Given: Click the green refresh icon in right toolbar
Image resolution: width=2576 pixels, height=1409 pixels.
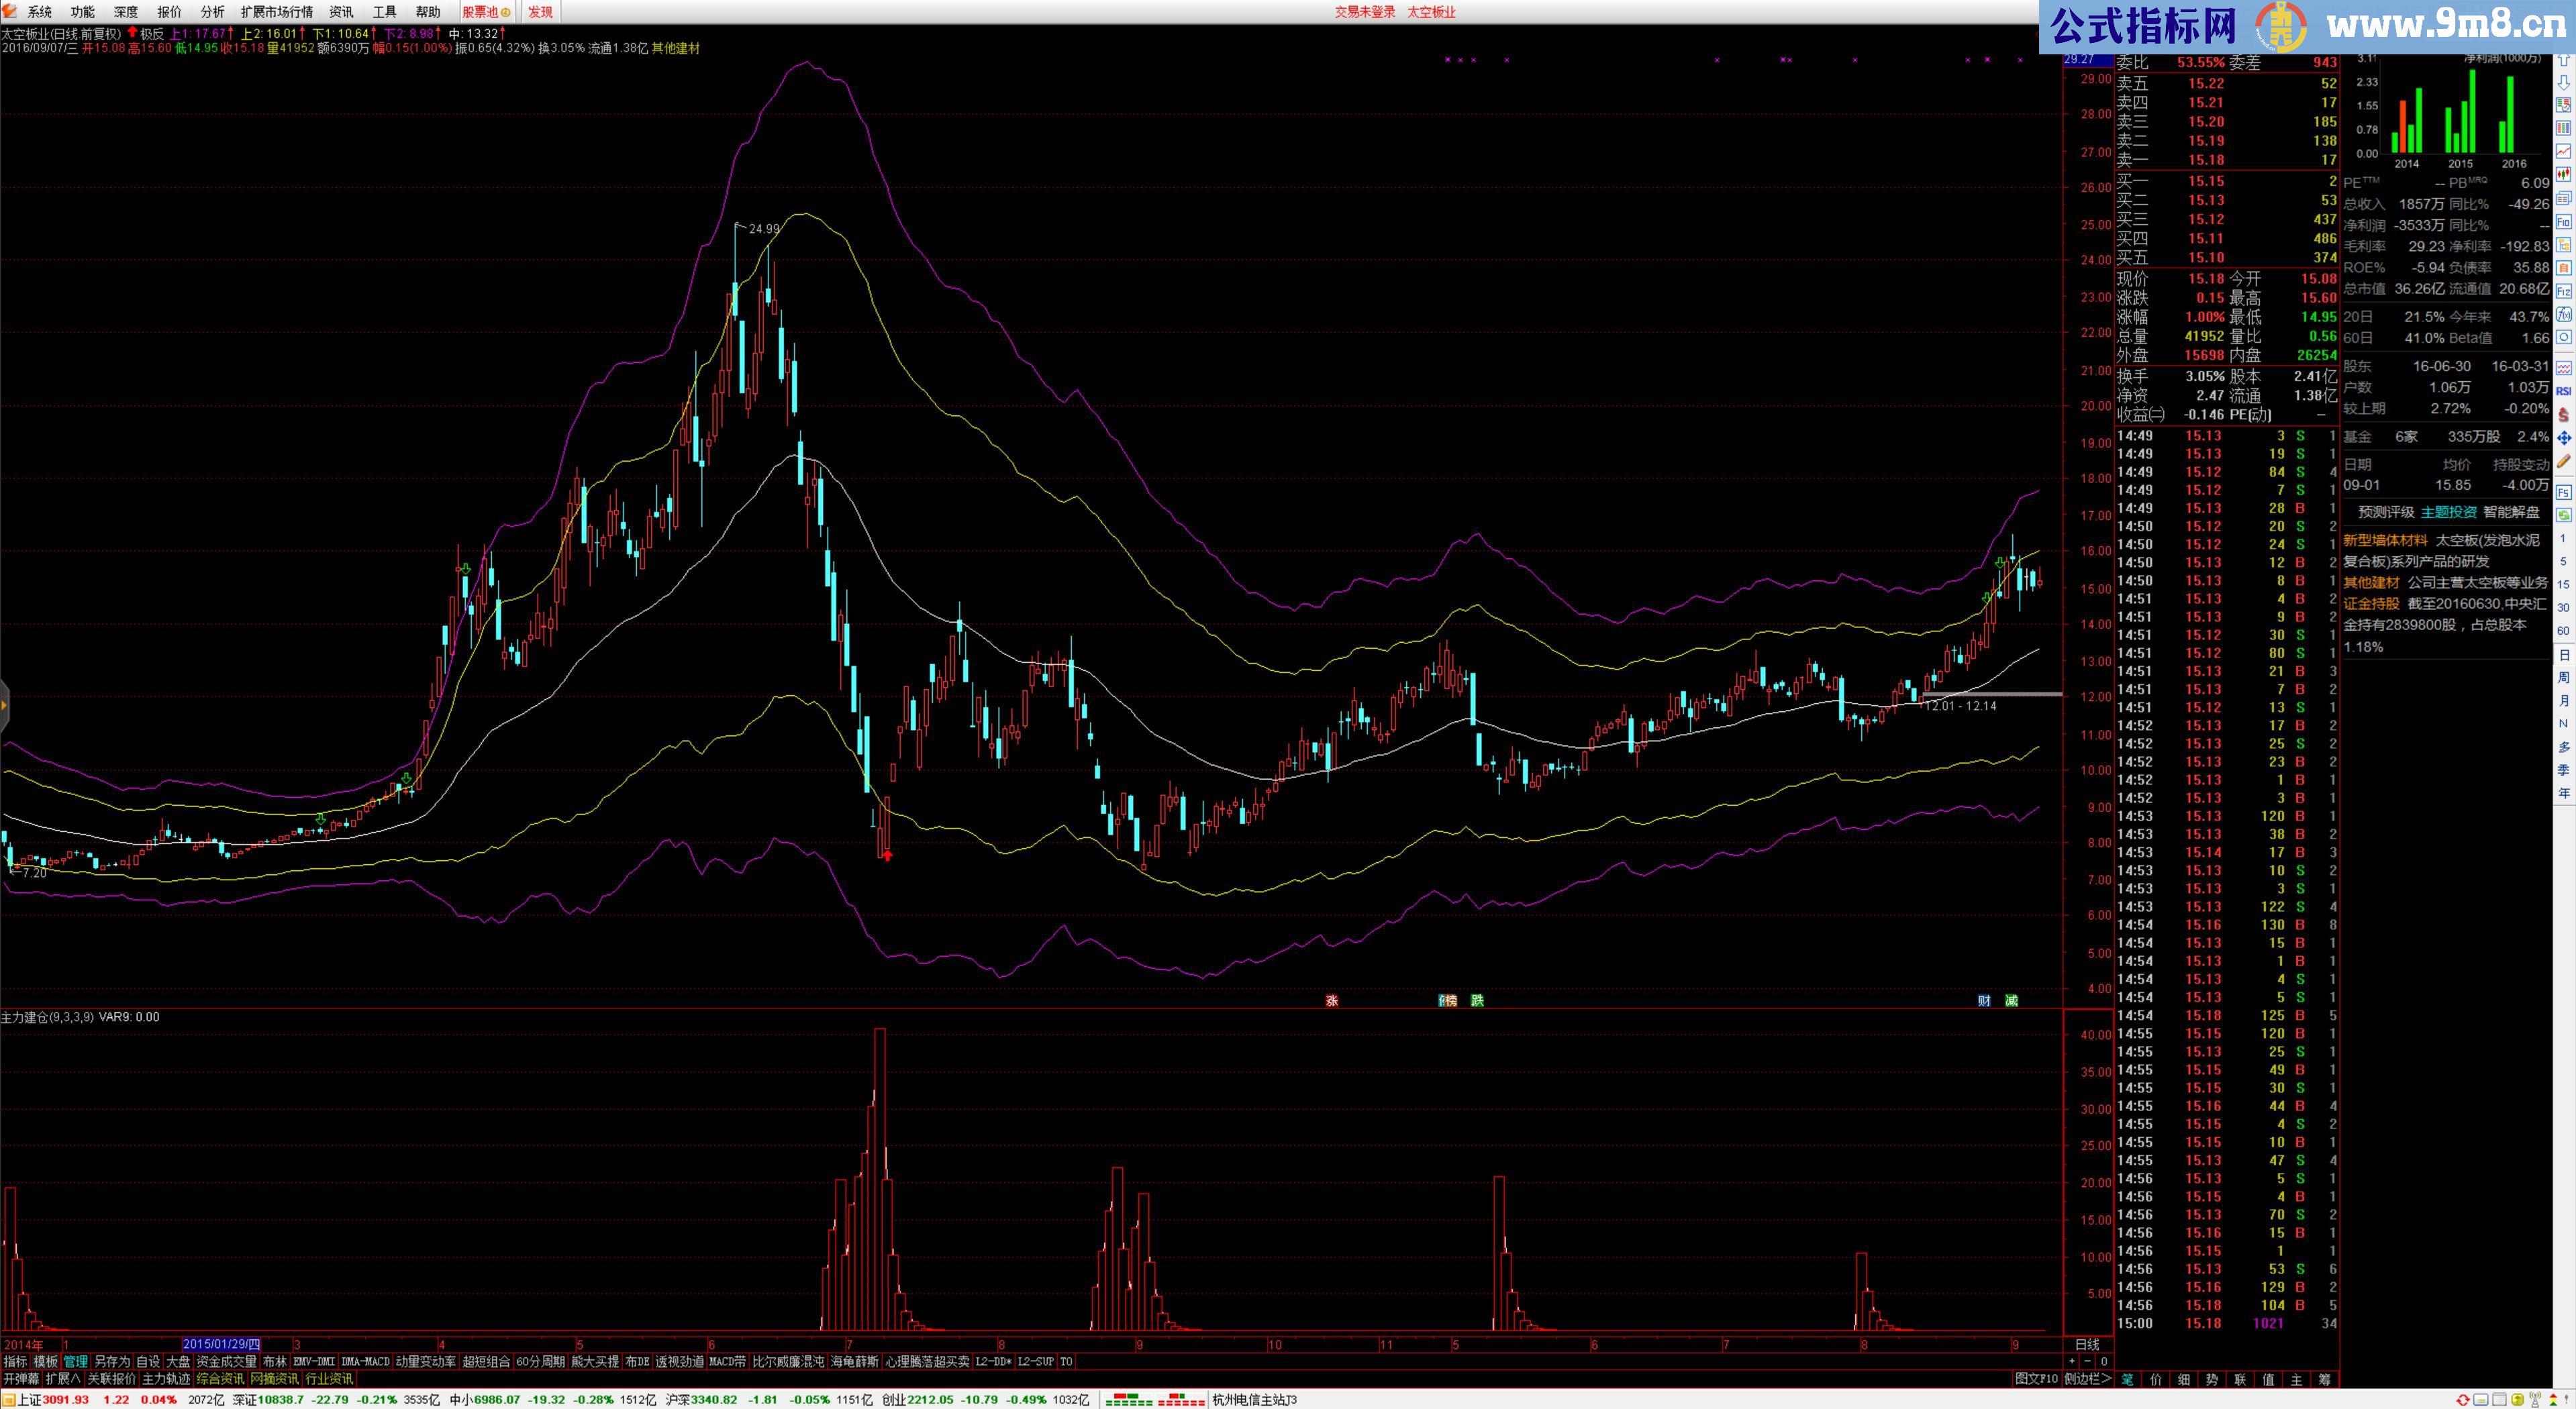Looking at the screenshot, I should [x=2564, y=515].
